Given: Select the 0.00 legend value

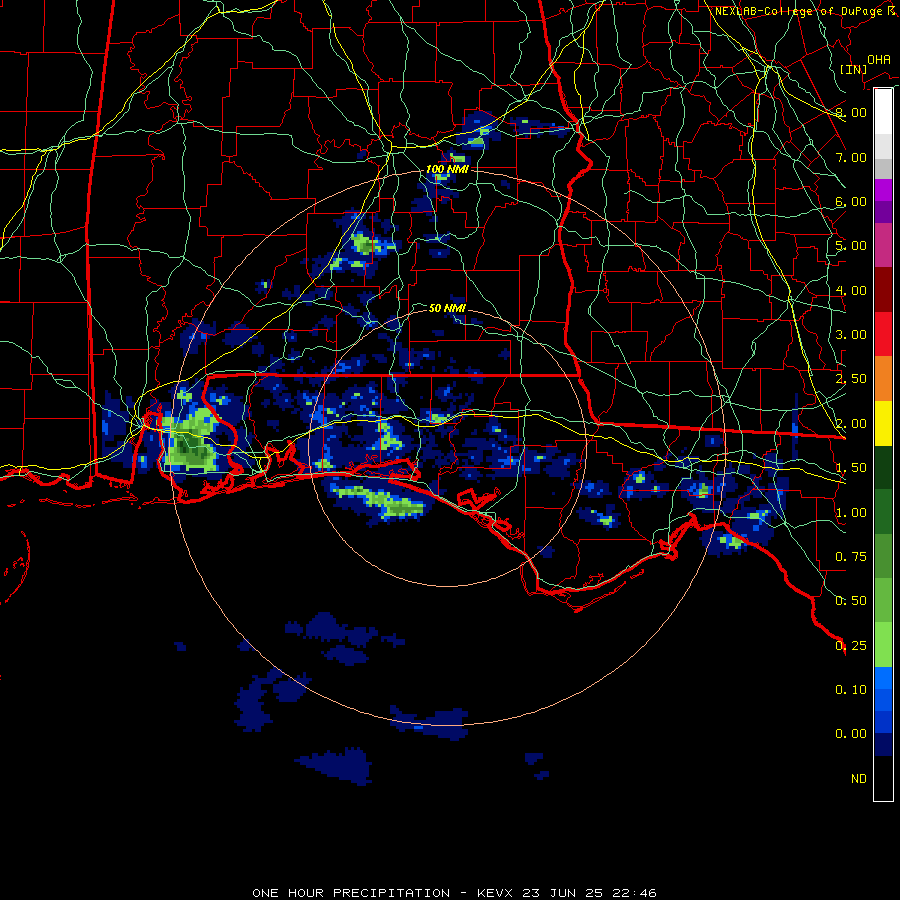Looking at the screenshot, I should point(851,734).
